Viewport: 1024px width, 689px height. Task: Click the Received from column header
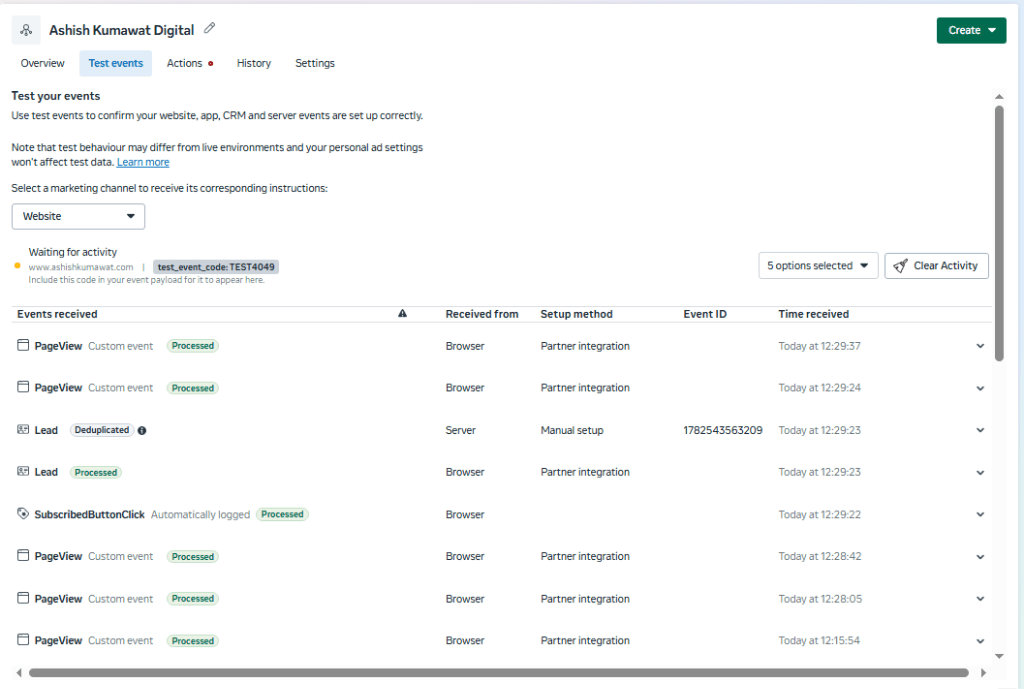482,314
